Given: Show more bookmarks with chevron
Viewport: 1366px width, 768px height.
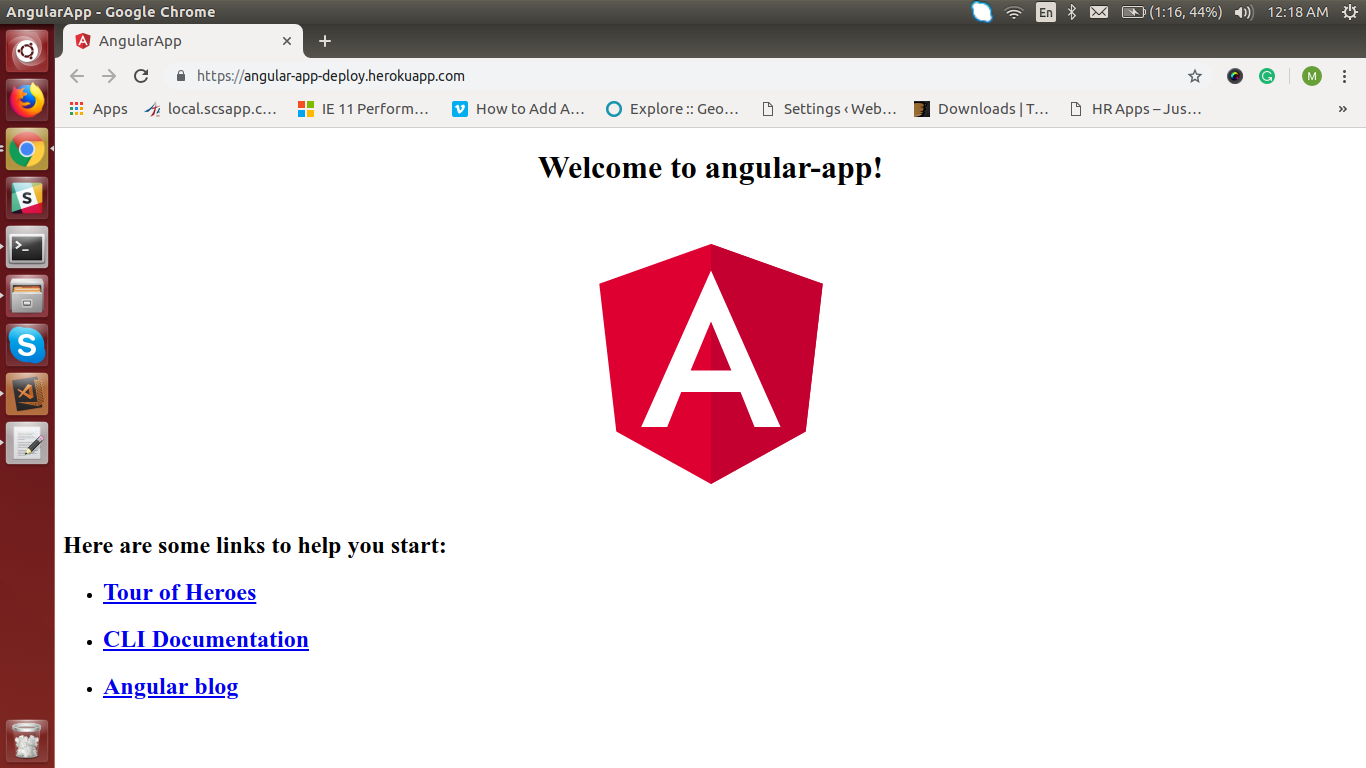Looking at the screenshot, I should 1343,109.
